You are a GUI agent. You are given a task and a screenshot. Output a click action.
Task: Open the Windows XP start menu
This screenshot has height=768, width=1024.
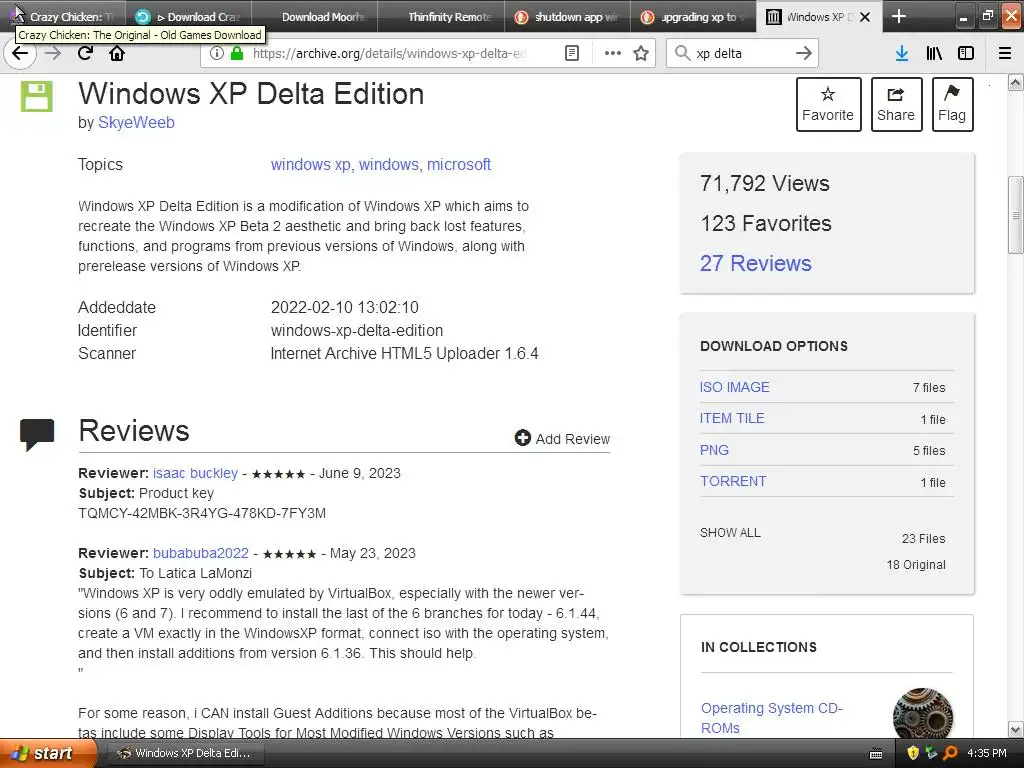click(x=48, y=753)
